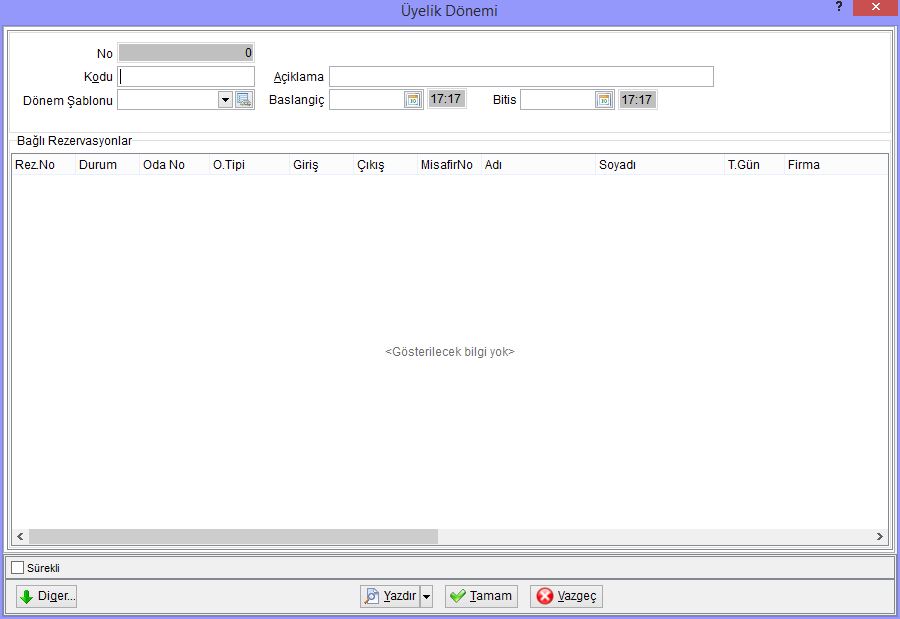Click the help question mark icon

click(x=839, y=7)
